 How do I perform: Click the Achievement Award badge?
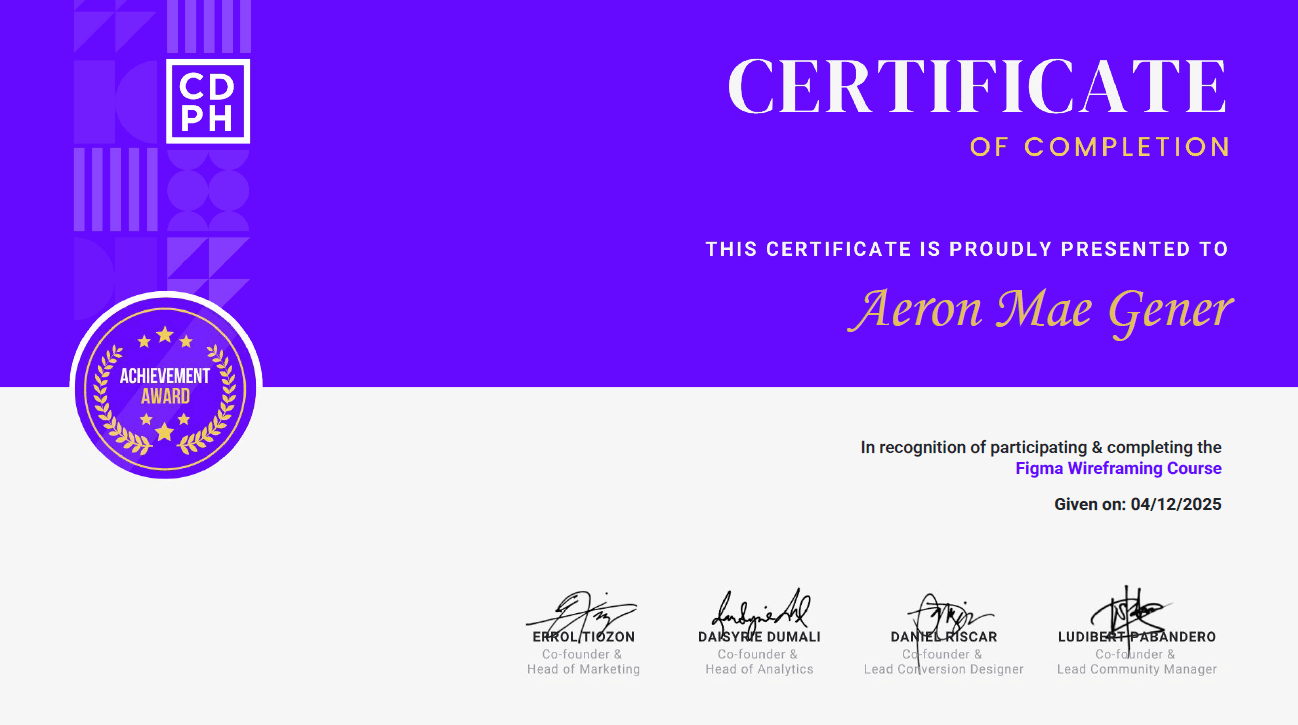coord(165,387)
